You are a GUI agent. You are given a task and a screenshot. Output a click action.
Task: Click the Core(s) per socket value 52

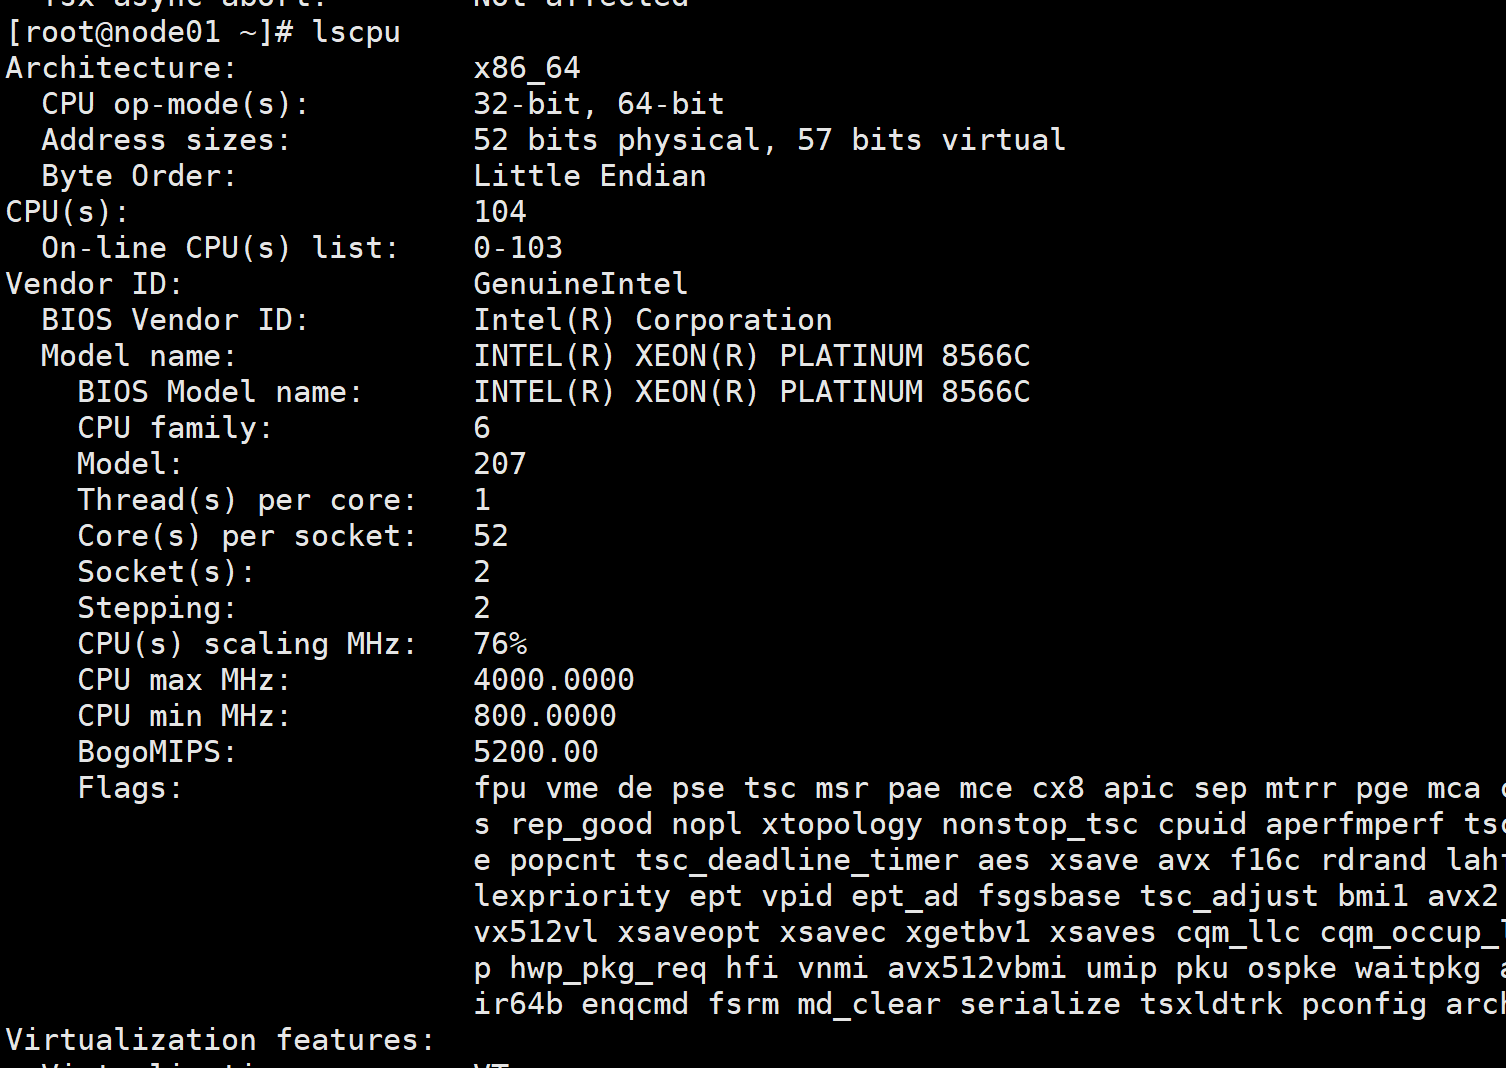pyautogui.click(x=490, y=536)
